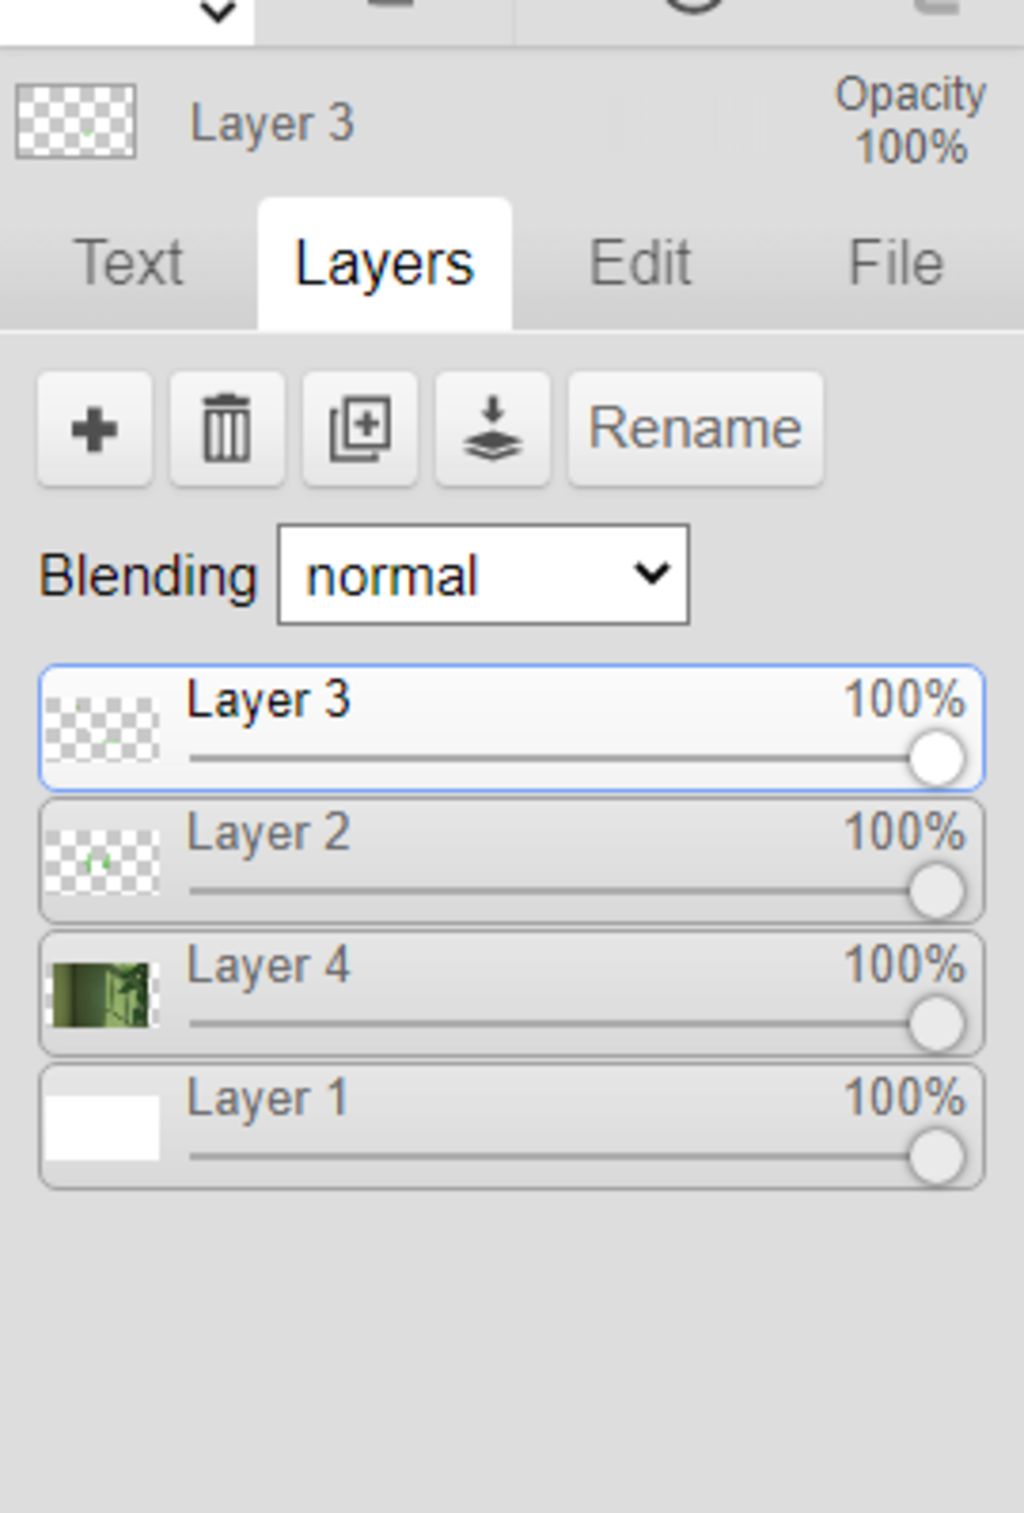
Task: Select the Layers tab
Action: (x=384, y=264)
